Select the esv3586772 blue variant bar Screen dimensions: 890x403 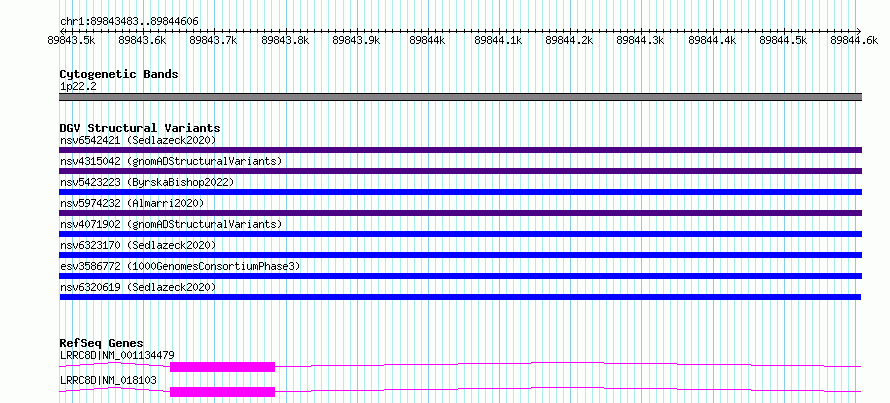[x=460, y=276]
